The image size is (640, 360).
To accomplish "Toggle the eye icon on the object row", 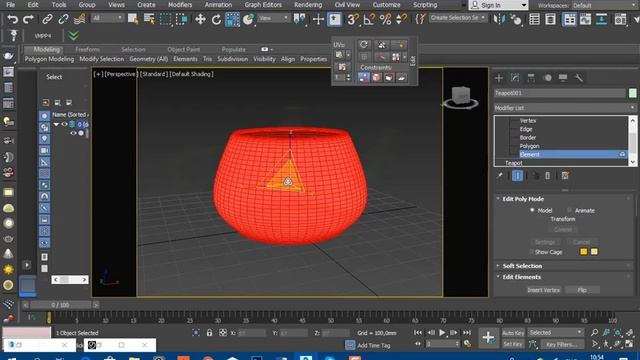I will click(73, 133).
